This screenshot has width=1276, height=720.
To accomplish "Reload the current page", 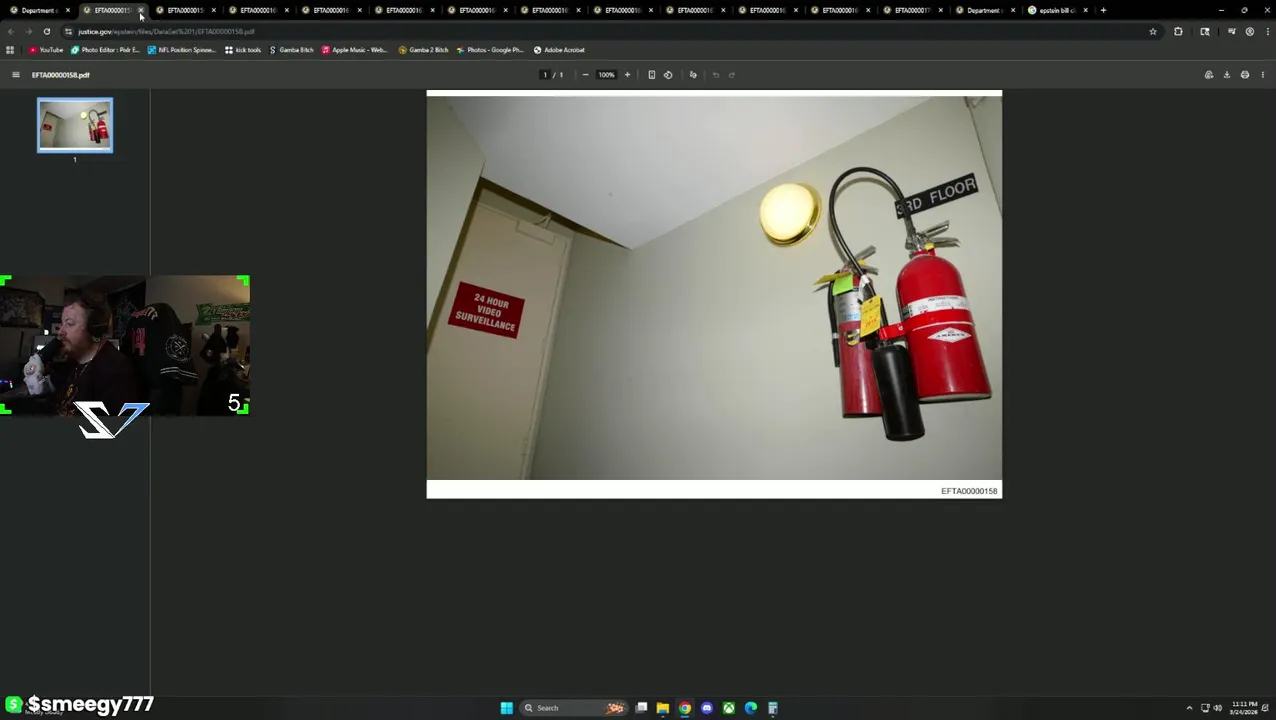I will (x=47, y=32).
